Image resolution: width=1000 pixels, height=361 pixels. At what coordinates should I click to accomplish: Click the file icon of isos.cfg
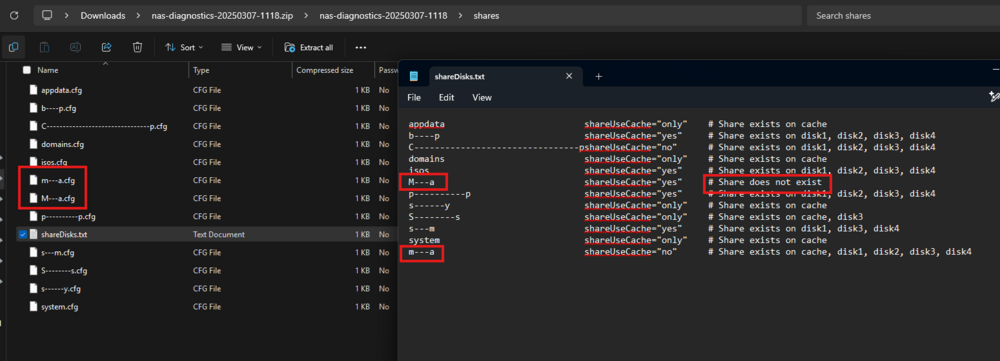pyautogui.click(x=33, y=162)
